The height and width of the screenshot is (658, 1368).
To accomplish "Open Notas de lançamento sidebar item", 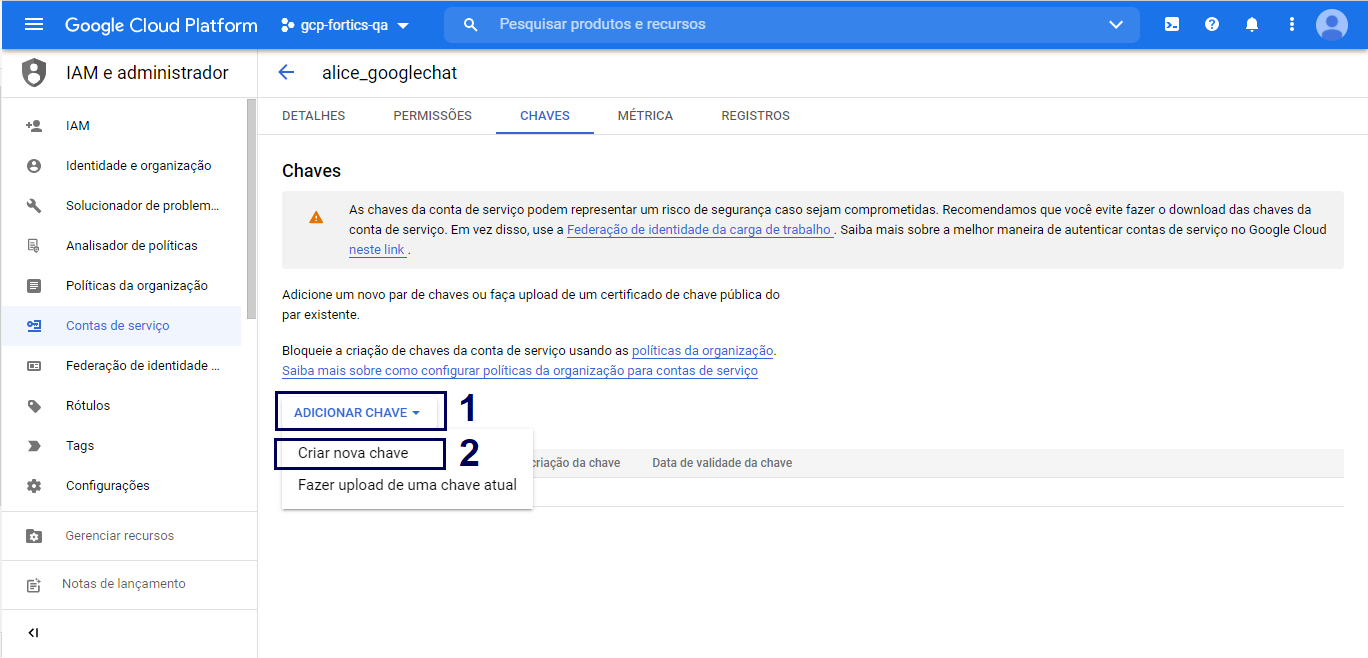I will click(128, 584).
